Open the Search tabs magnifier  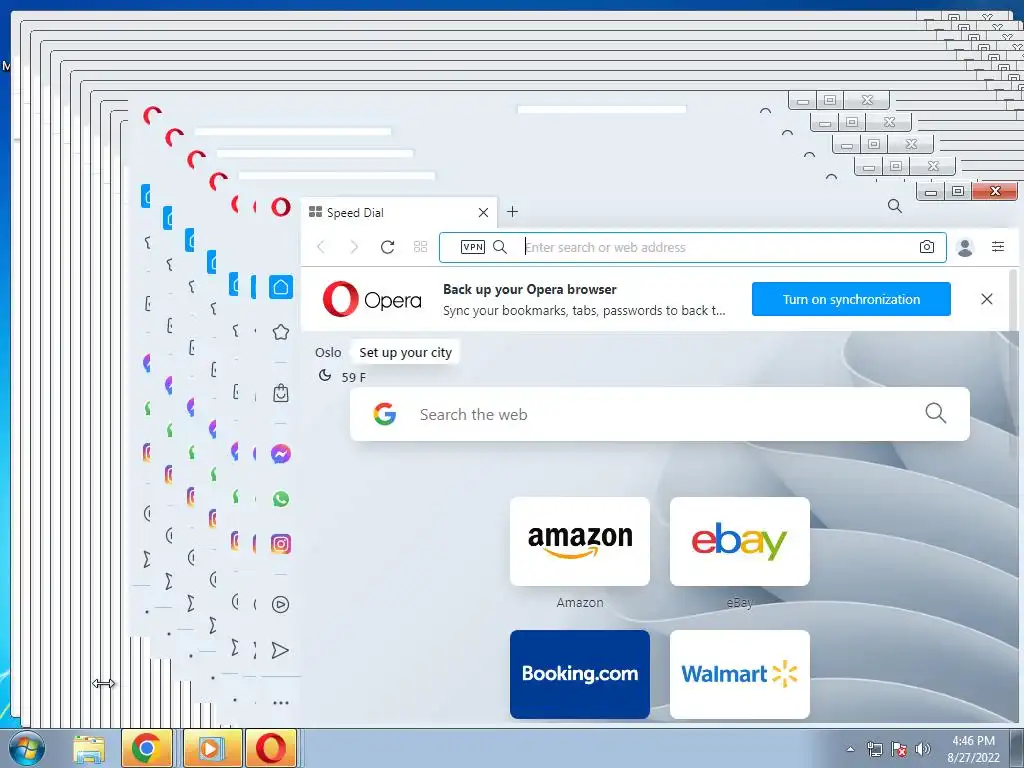pos(895,206)
